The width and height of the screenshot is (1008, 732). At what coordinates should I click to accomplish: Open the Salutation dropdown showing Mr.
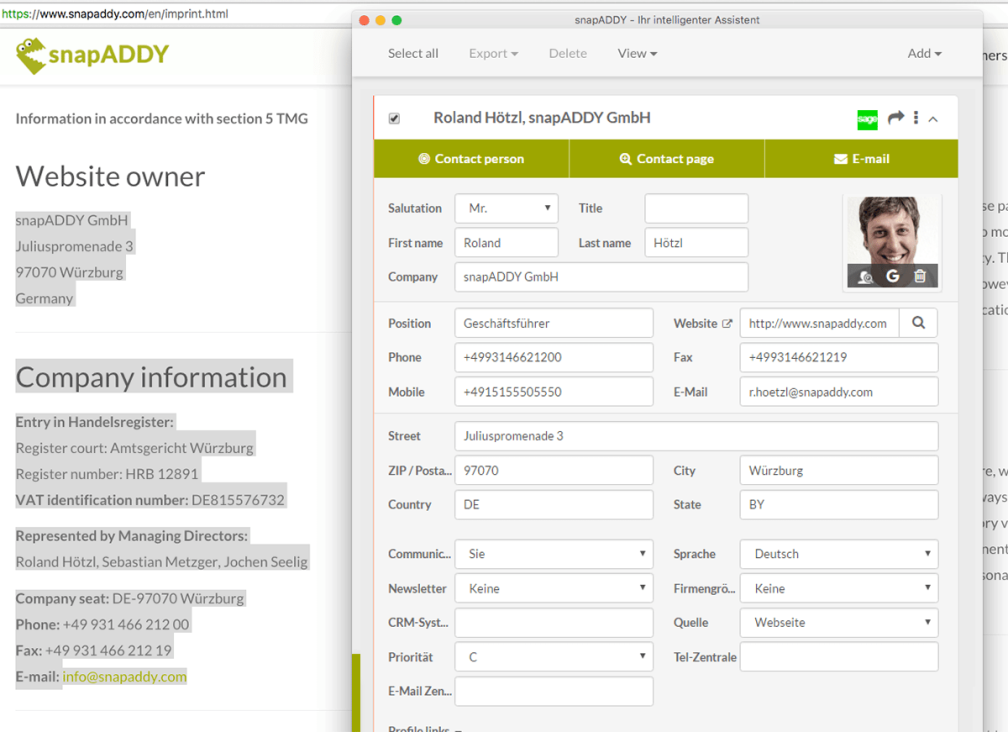click(506, 208)
